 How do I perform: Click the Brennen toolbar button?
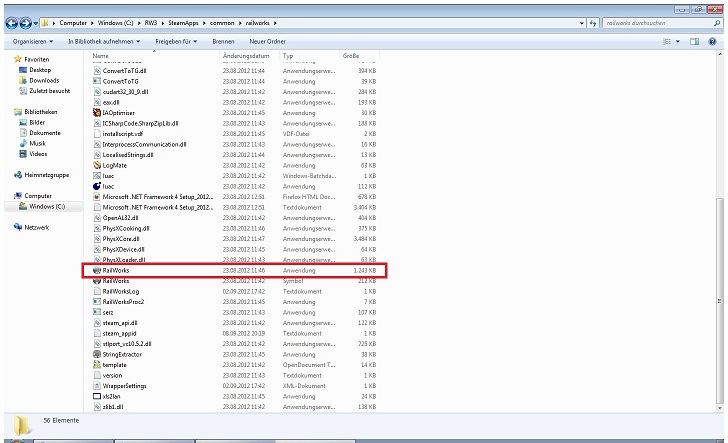click(222, 41)
